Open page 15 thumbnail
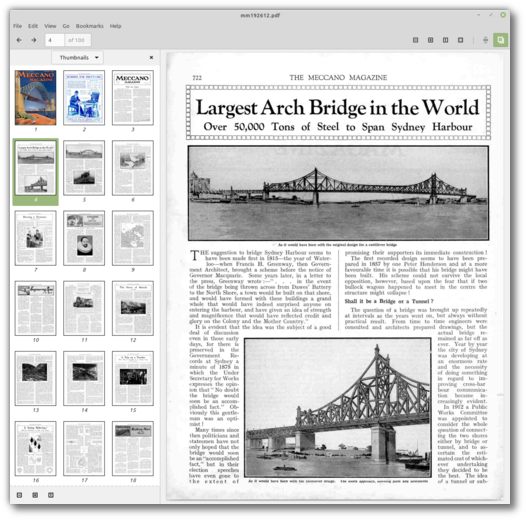 (x=133, y=378)
